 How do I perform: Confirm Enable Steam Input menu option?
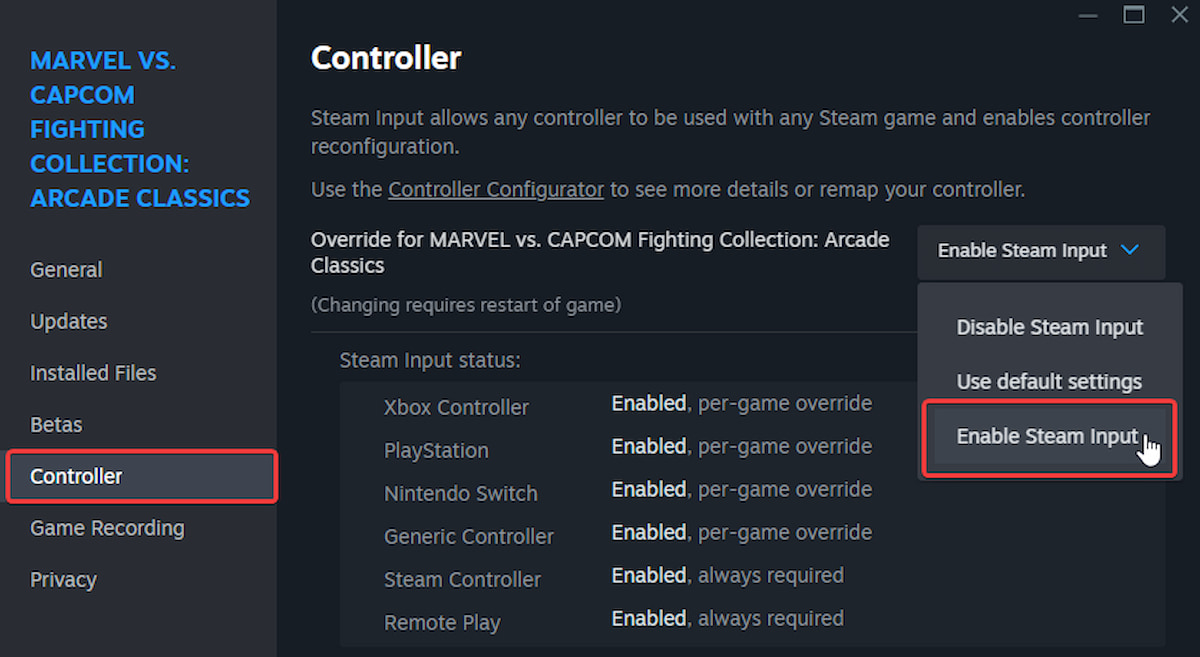[x=1048, y=436]
